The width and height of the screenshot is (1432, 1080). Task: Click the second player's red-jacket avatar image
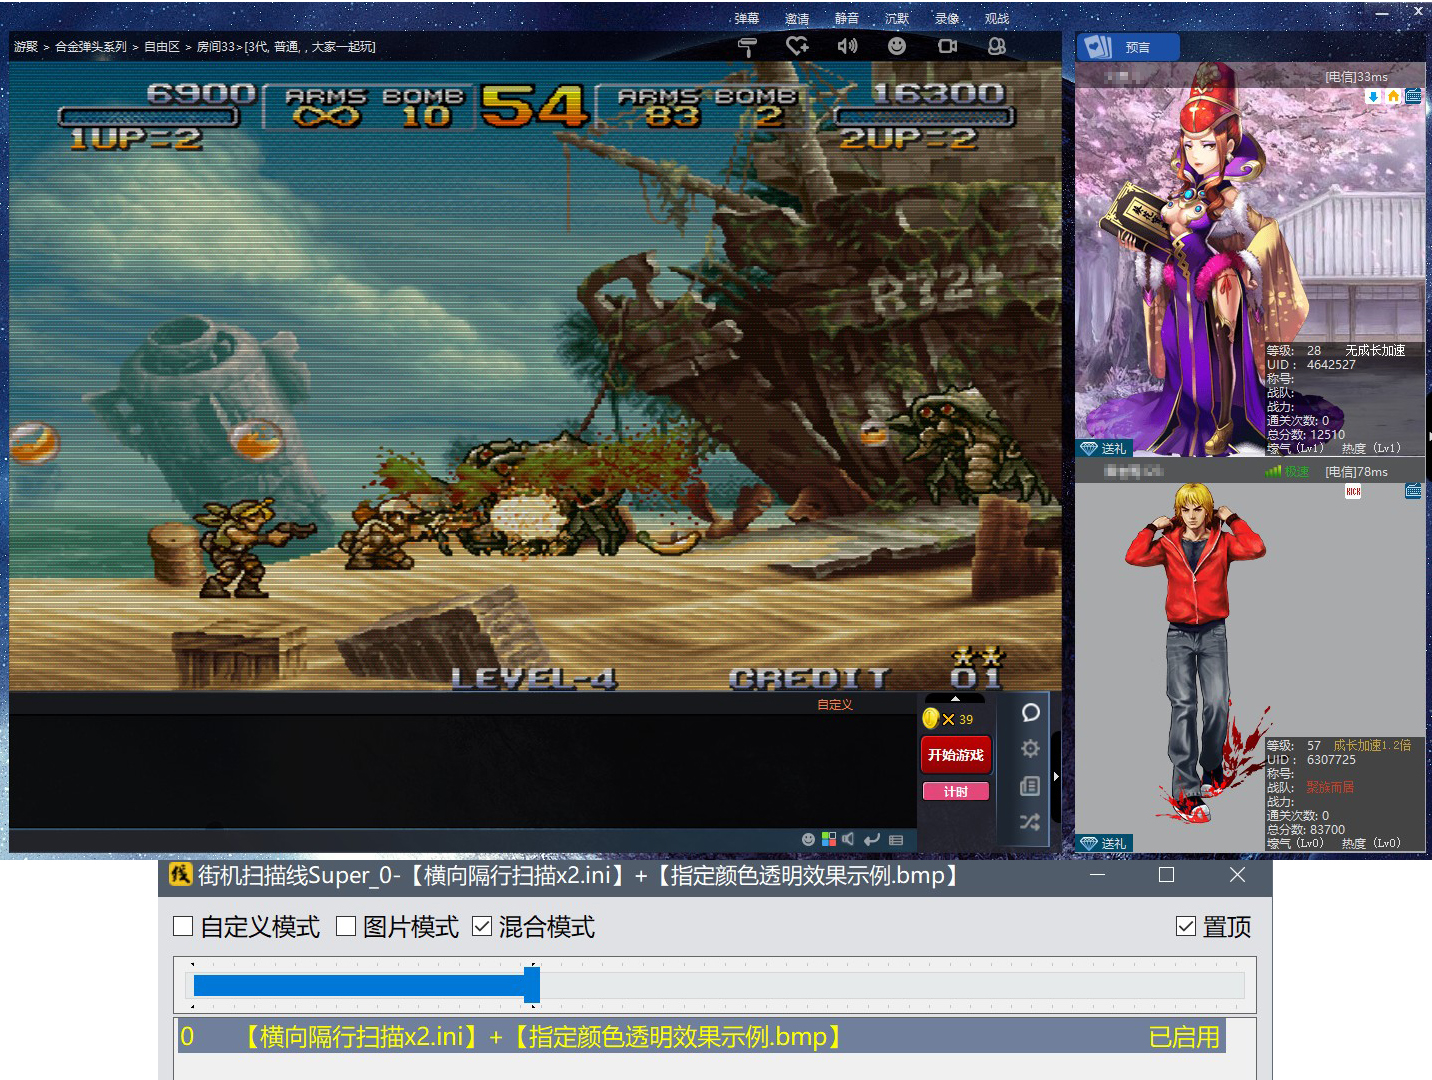coord(1197,655)
